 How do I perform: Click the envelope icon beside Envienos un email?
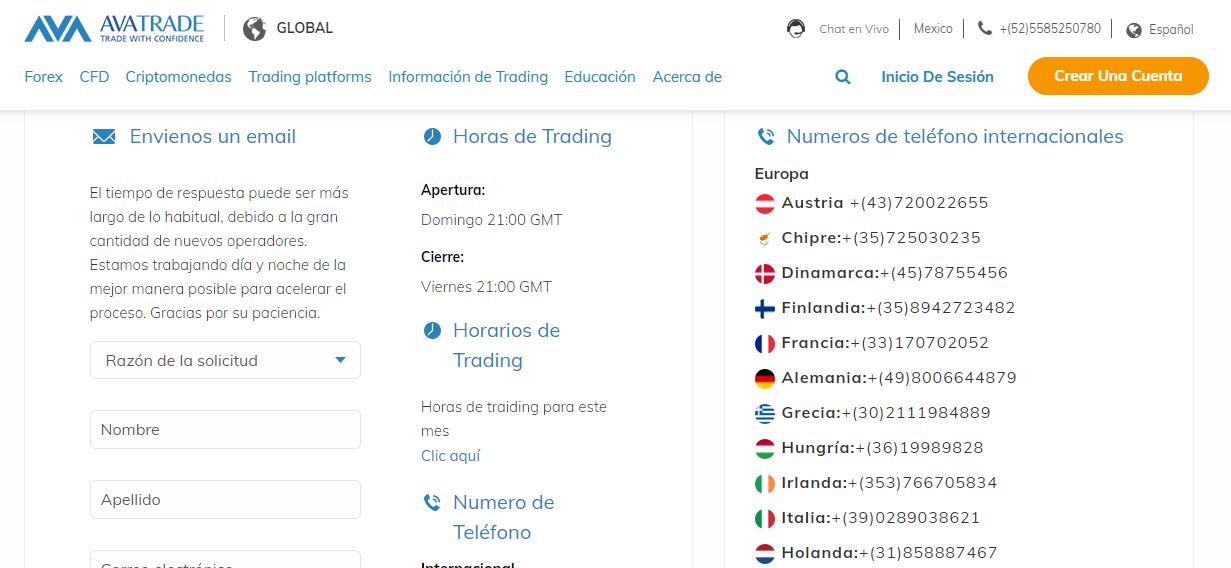(104, 137)
